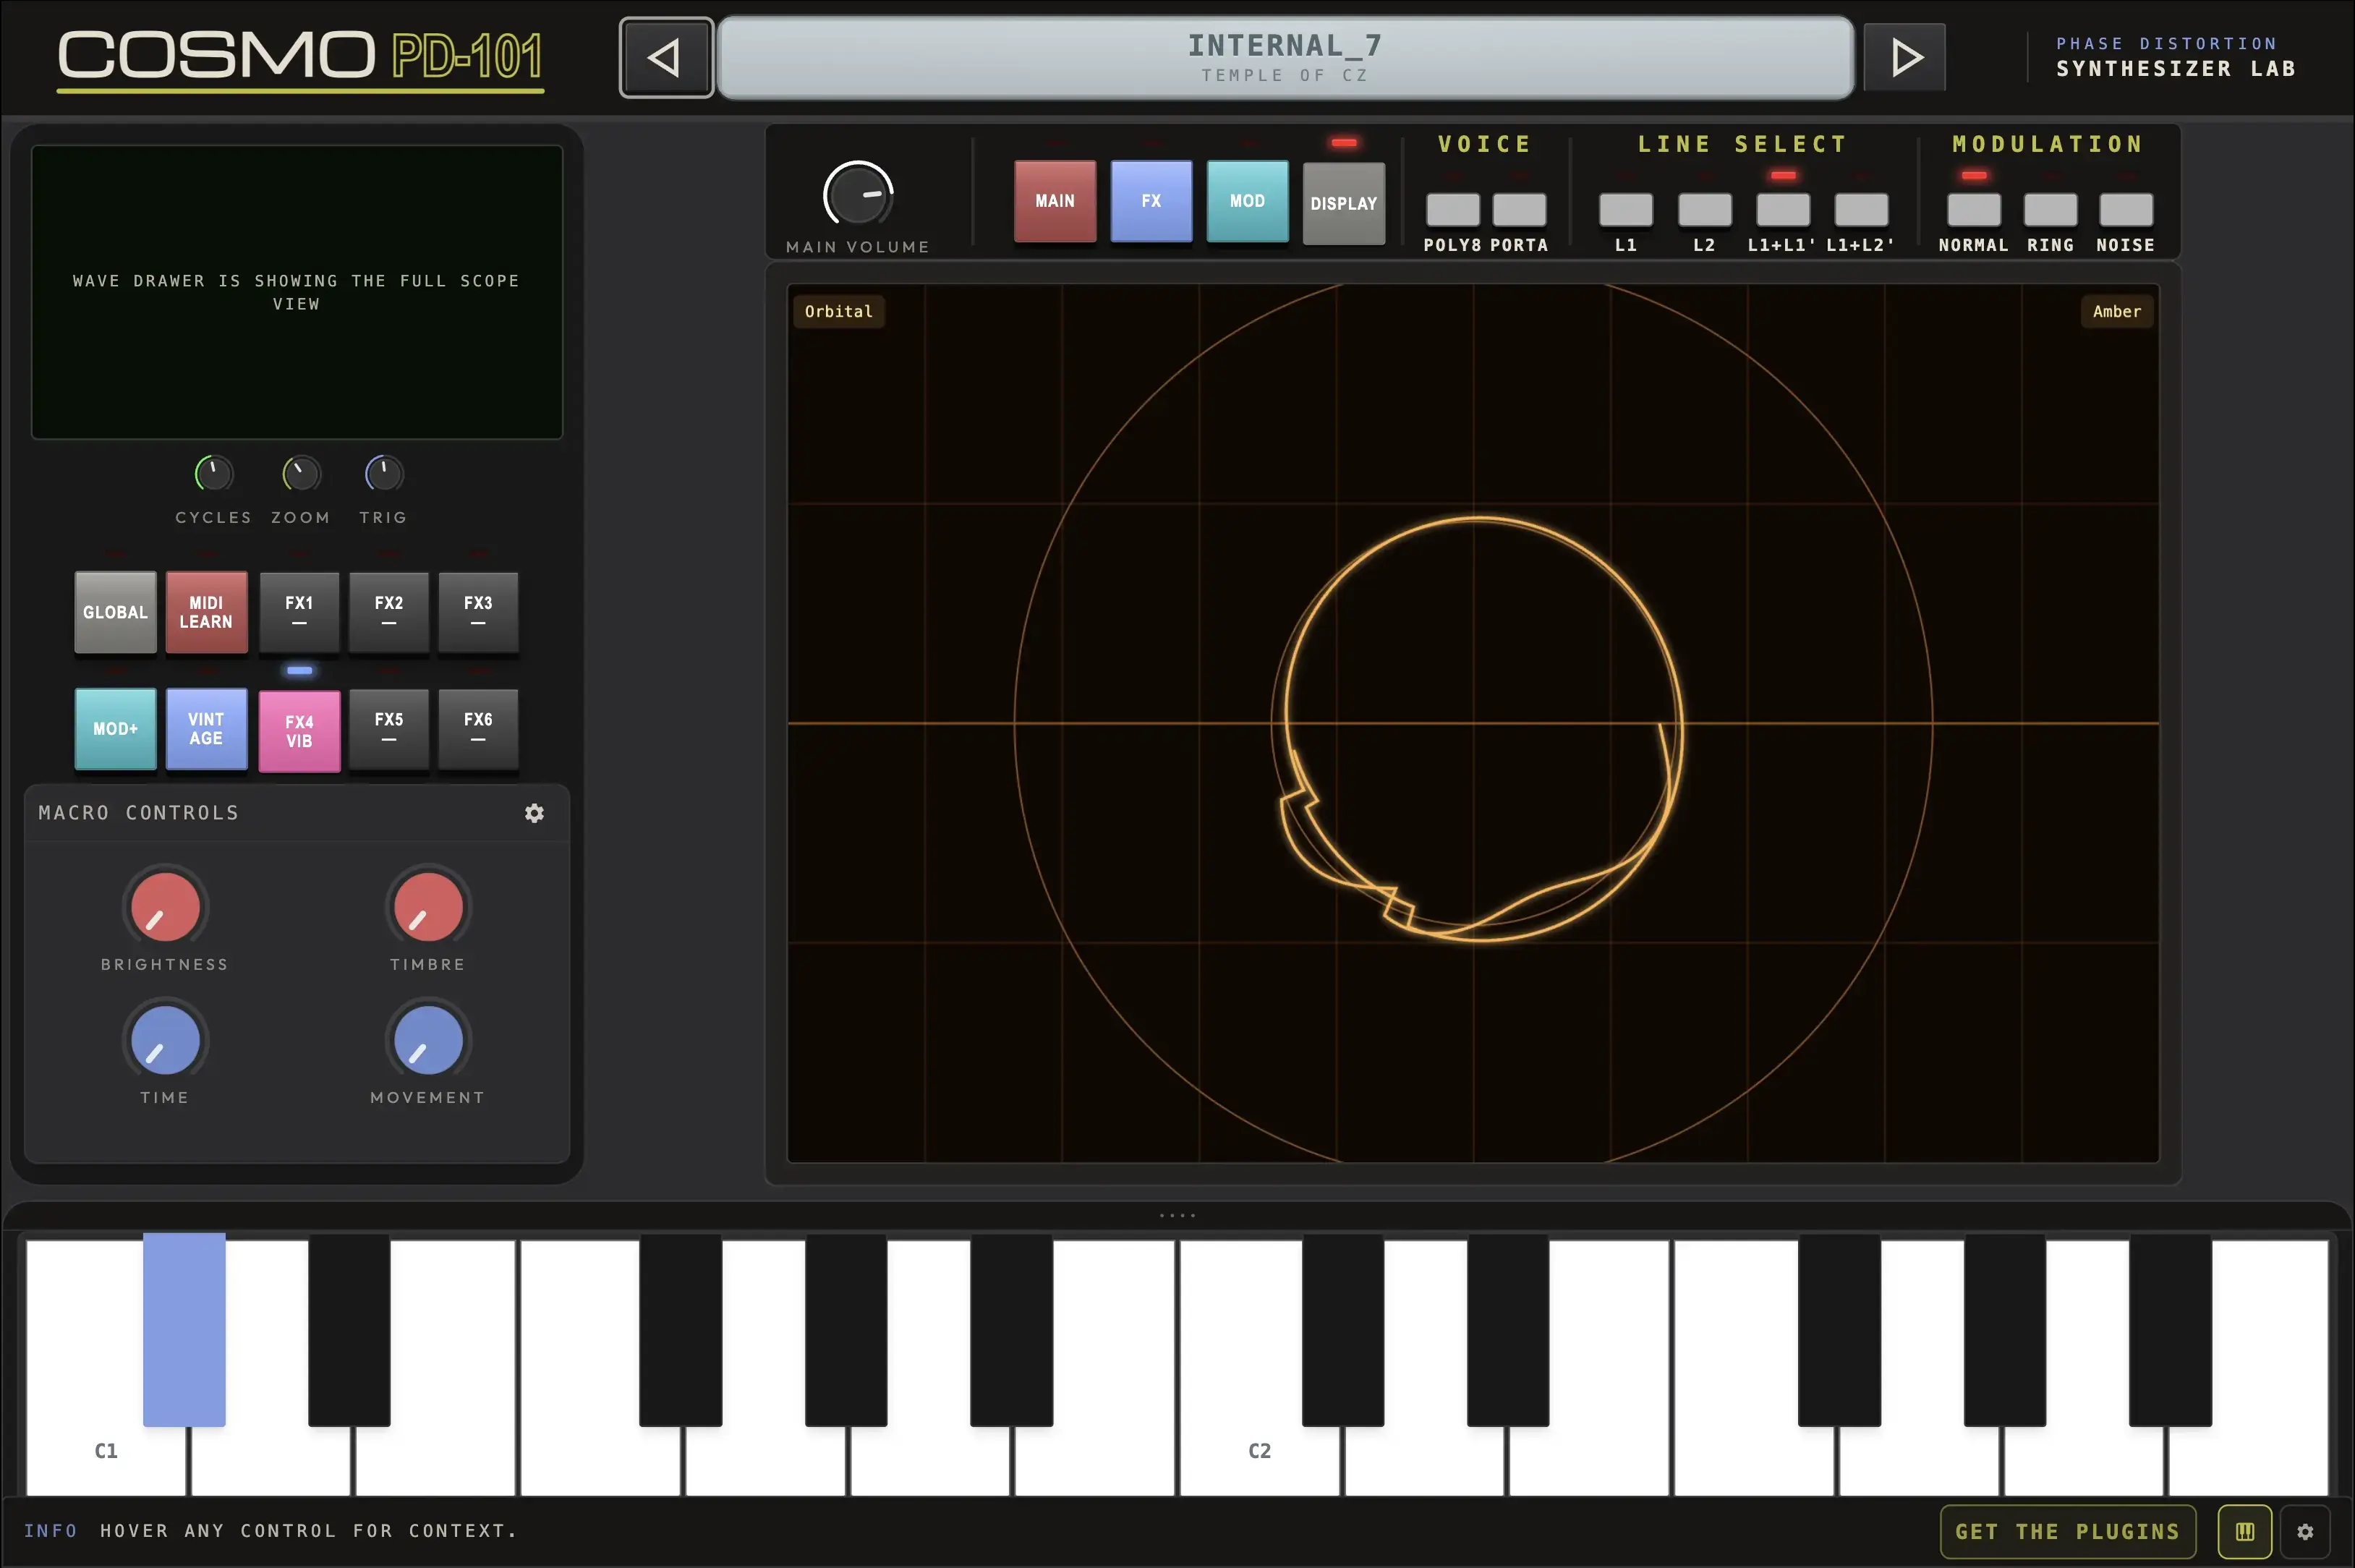
Task: Open the FX3 slot
Action: point(478,612)
